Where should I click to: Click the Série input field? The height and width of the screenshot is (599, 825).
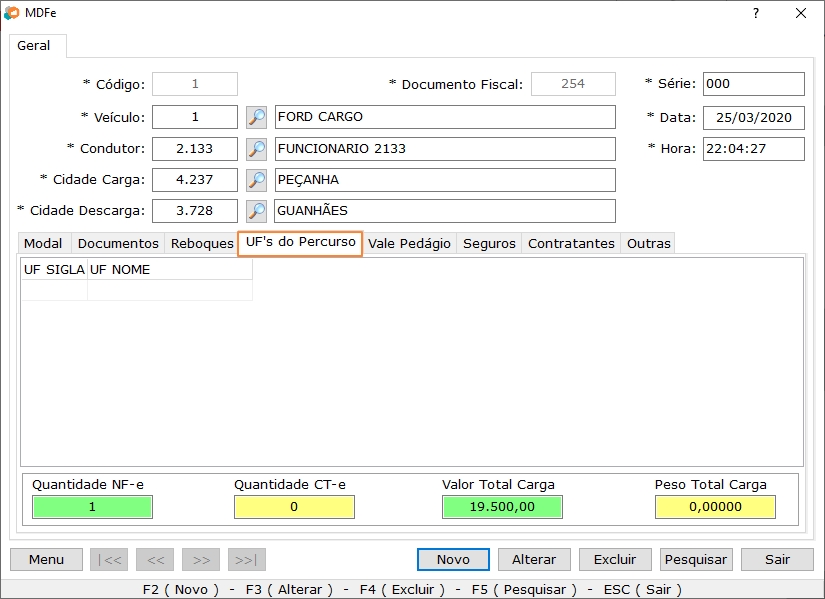coord(753,84)
